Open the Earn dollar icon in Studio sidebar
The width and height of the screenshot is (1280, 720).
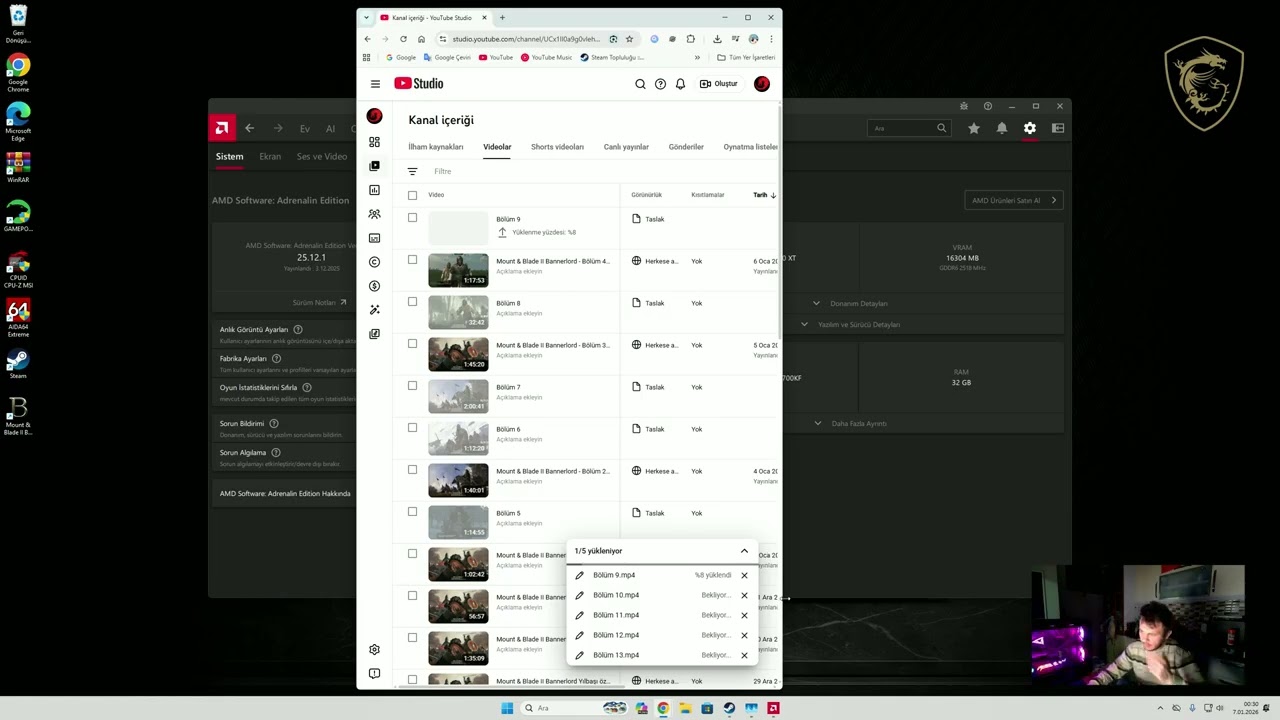pyautogui.click(x=374, y=286)
